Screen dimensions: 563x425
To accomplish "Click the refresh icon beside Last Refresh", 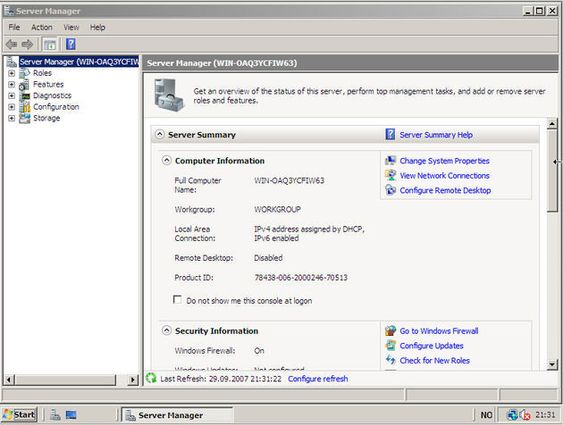I will point(151,378).
